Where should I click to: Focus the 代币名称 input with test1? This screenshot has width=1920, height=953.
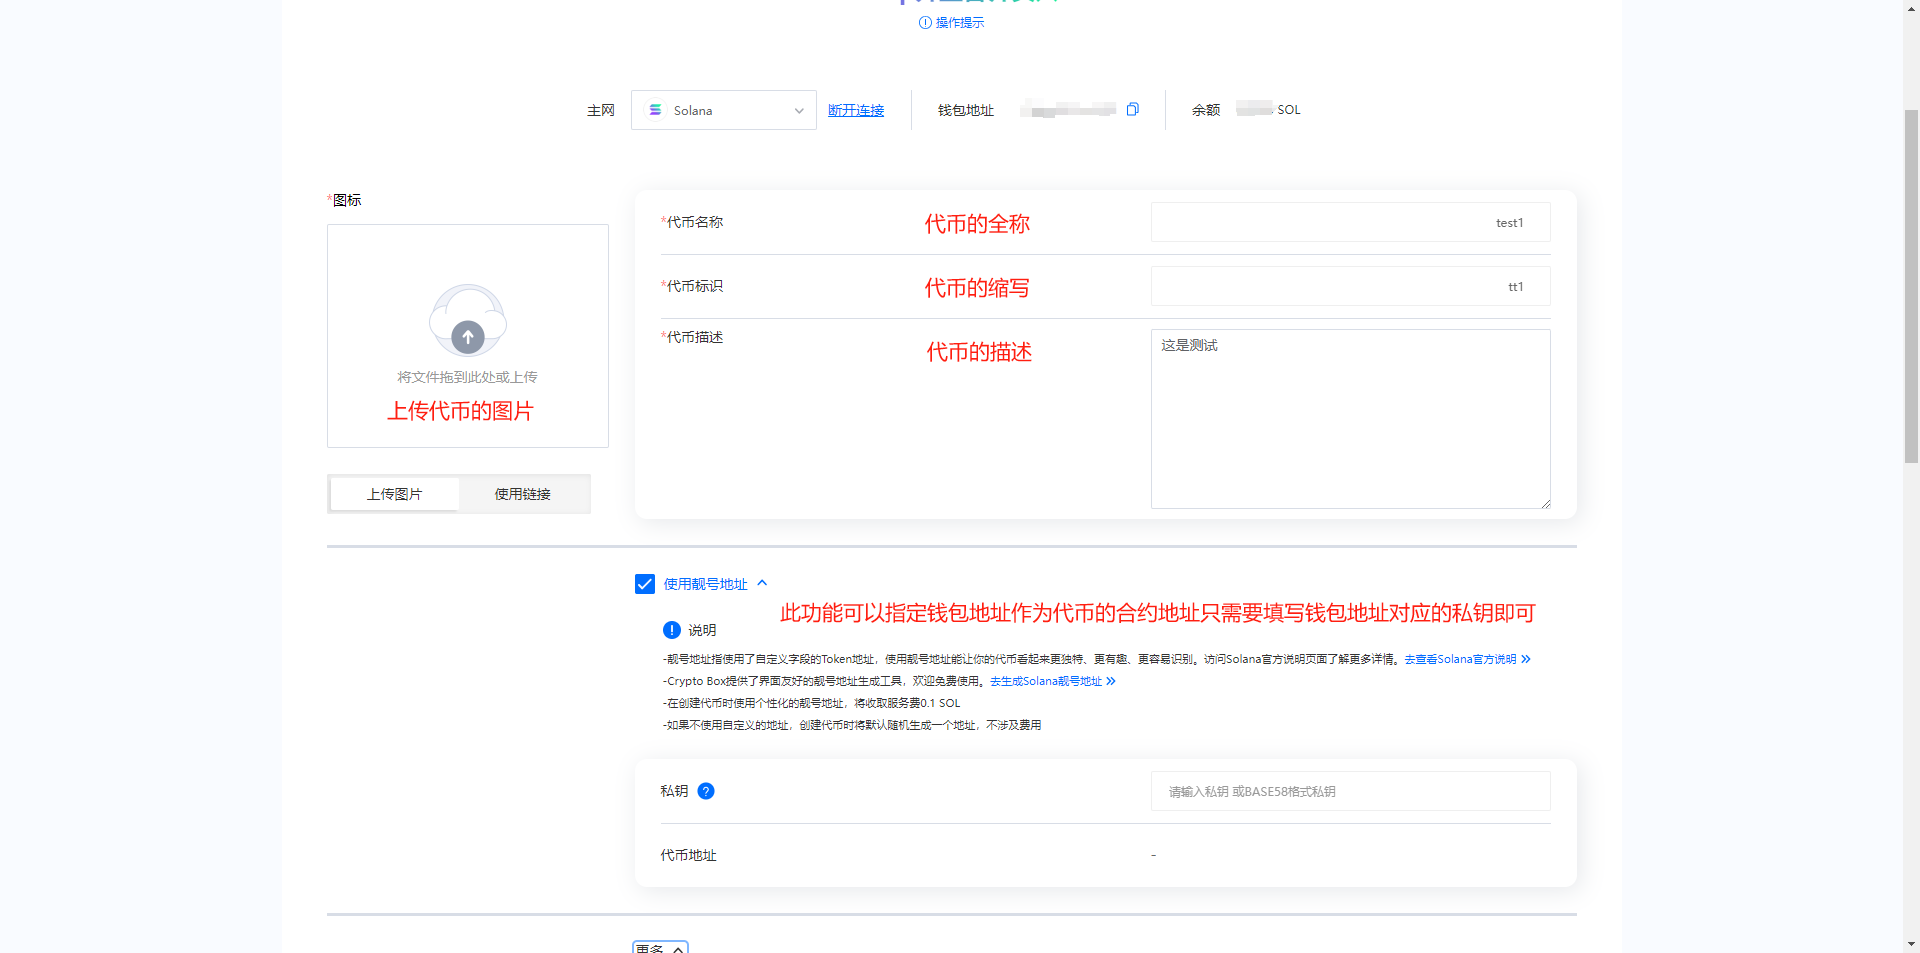tap(1350, 222)
